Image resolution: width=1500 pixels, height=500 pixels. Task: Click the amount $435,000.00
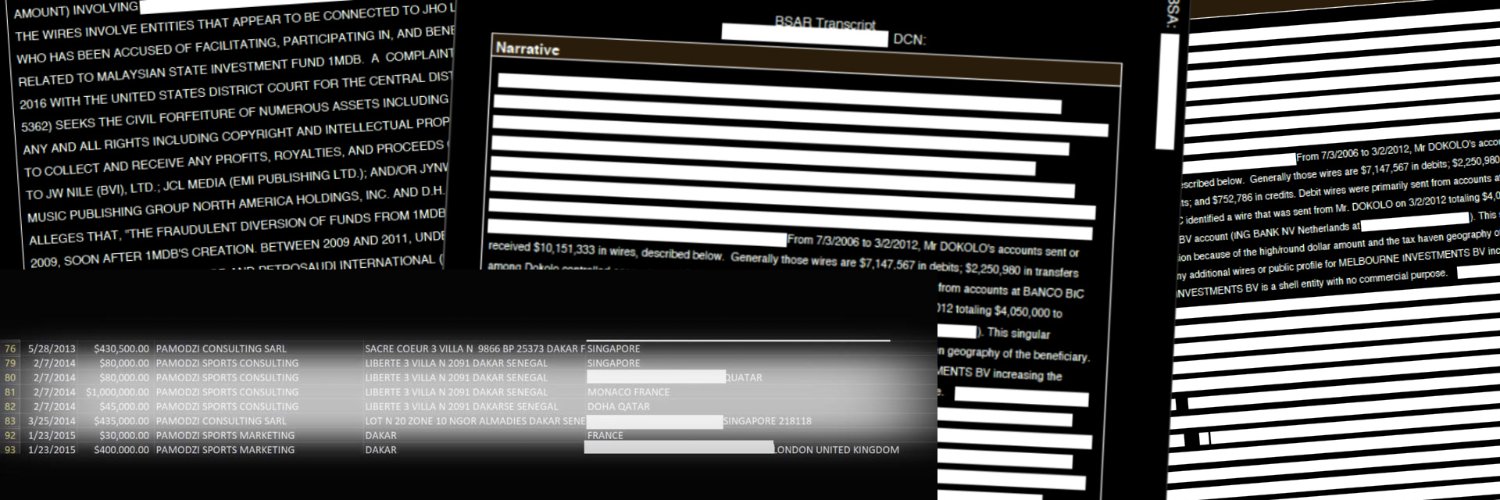click(x=121, y=421)
